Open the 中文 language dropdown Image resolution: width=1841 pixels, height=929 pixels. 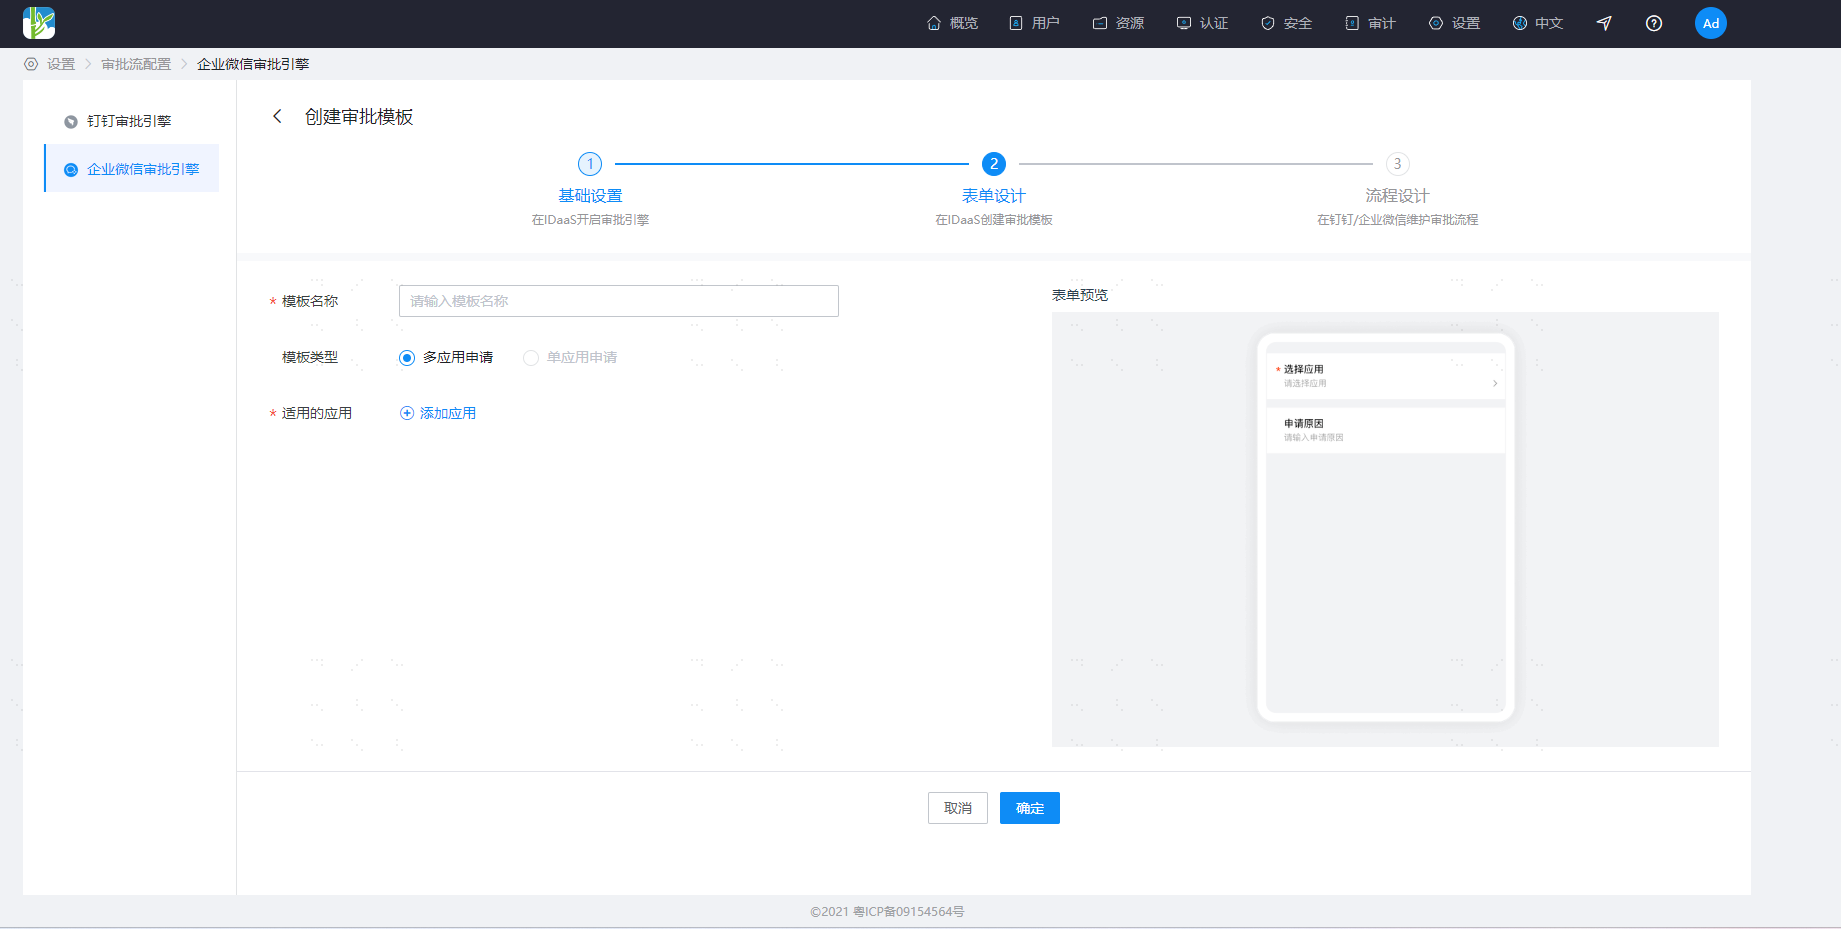coord(1538,23)
